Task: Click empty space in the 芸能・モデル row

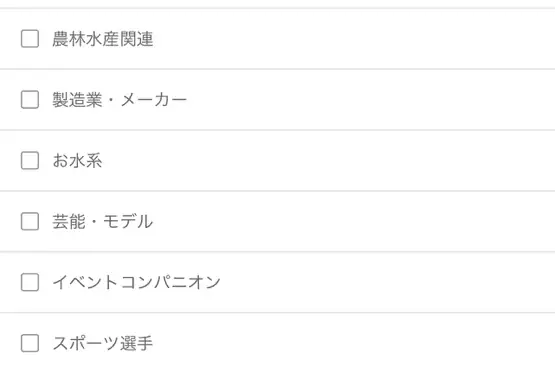Action: (x=354, y=222)
